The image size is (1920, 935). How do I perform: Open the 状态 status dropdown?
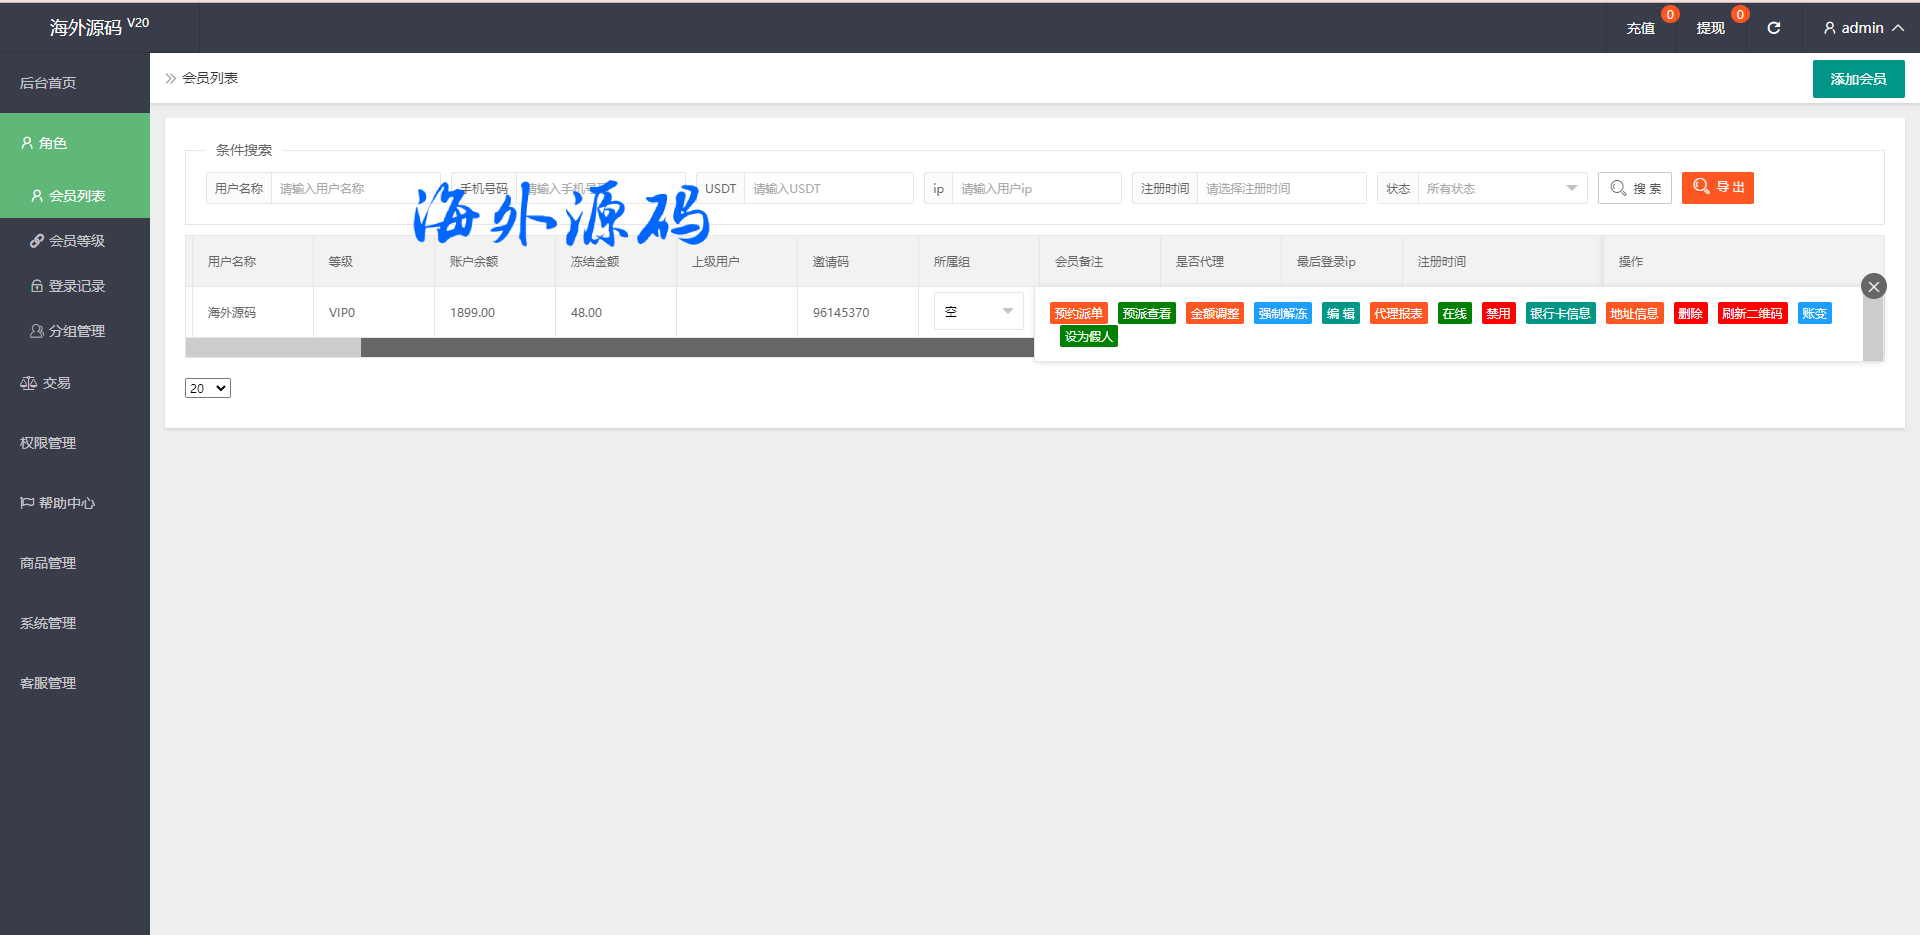[1501, 188]
